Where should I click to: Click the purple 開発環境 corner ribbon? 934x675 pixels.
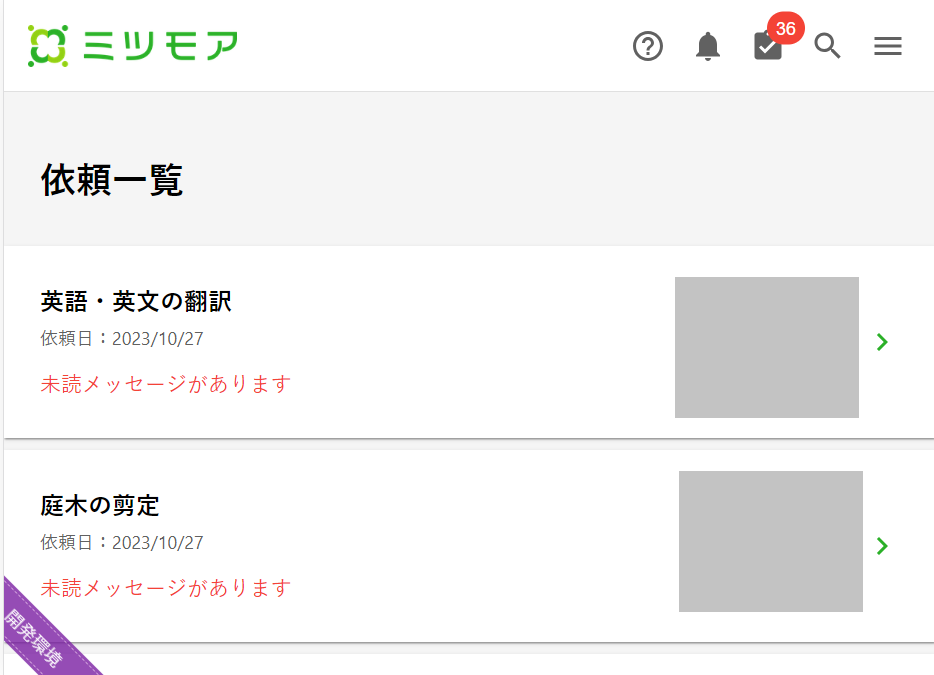tap(35, 638)
